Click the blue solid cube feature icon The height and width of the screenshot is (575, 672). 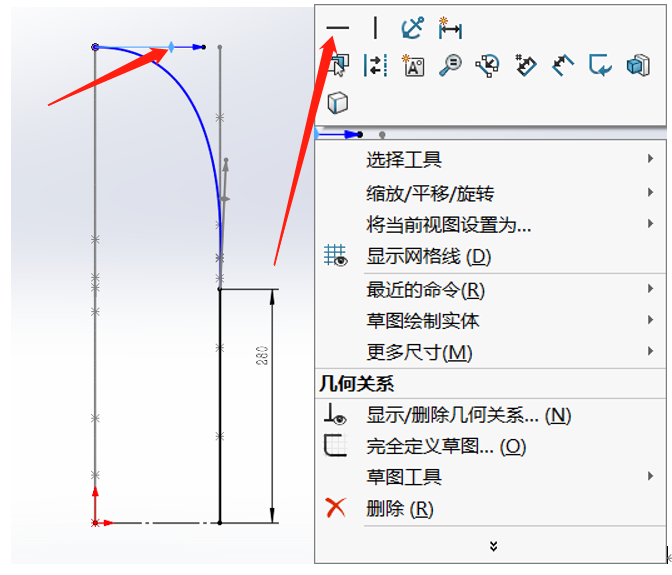[x=638, y=66]
